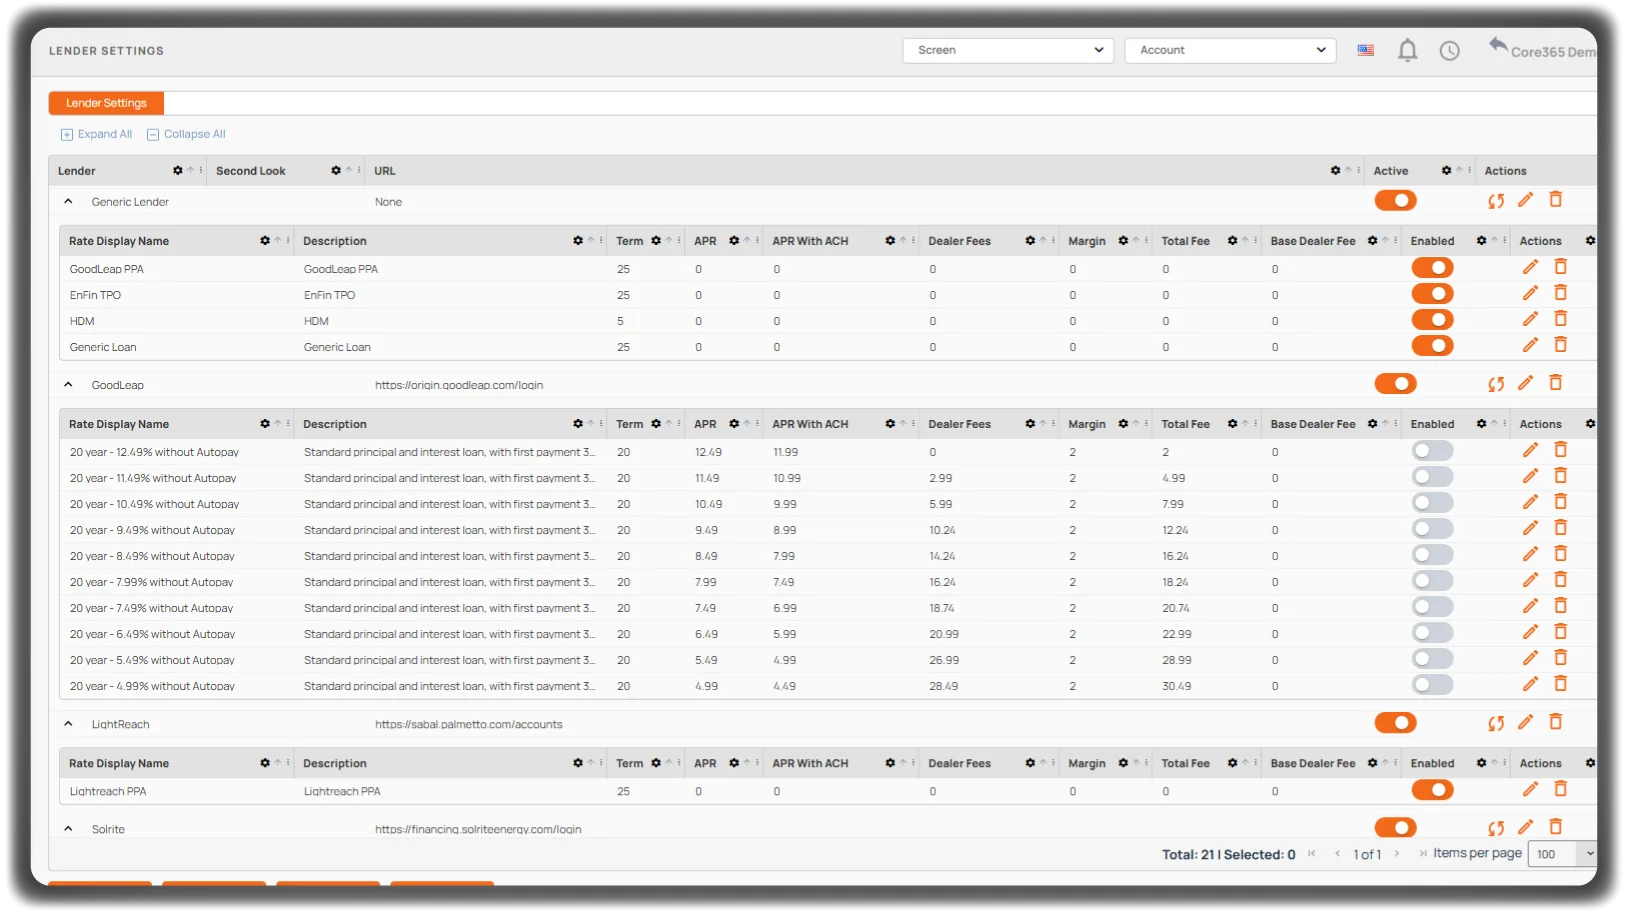Edit the 20 year 4.99% rate
Screen dimensions: 1628x914
tap(1530, 684)
